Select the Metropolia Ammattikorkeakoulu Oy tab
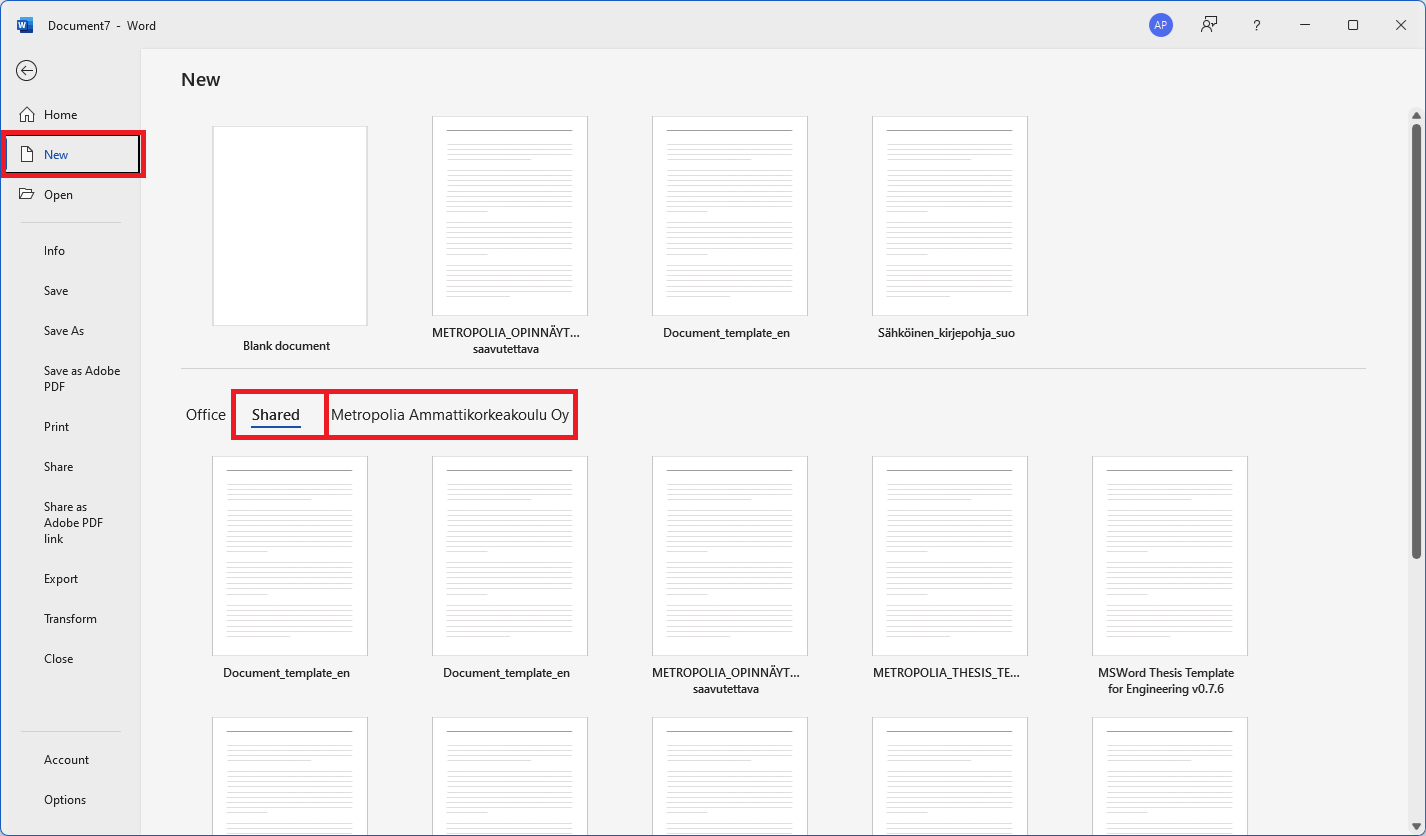1426x836 pixels. pos(450,415)
